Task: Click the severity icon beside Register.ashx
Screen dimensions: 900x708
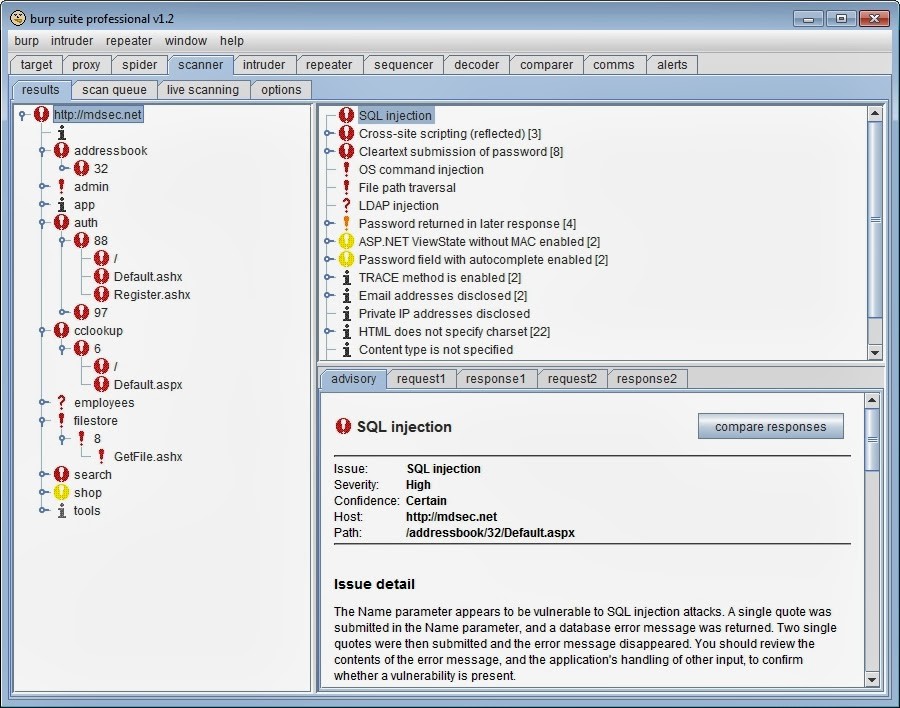Action: coord(101,294)
